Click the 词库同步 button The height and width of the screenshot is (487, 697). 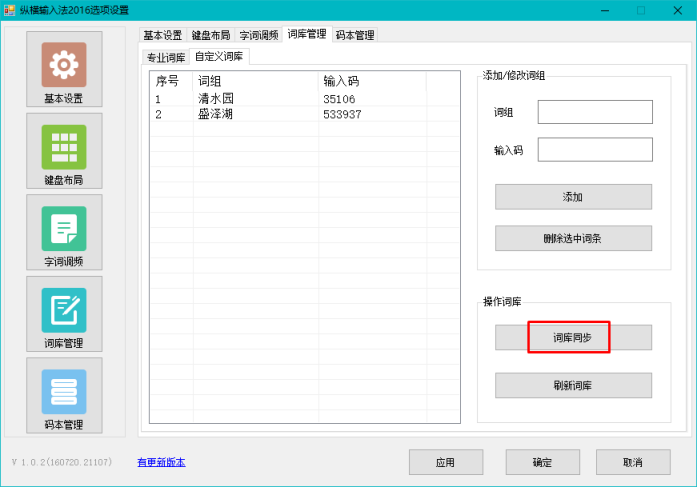[573, 338]
